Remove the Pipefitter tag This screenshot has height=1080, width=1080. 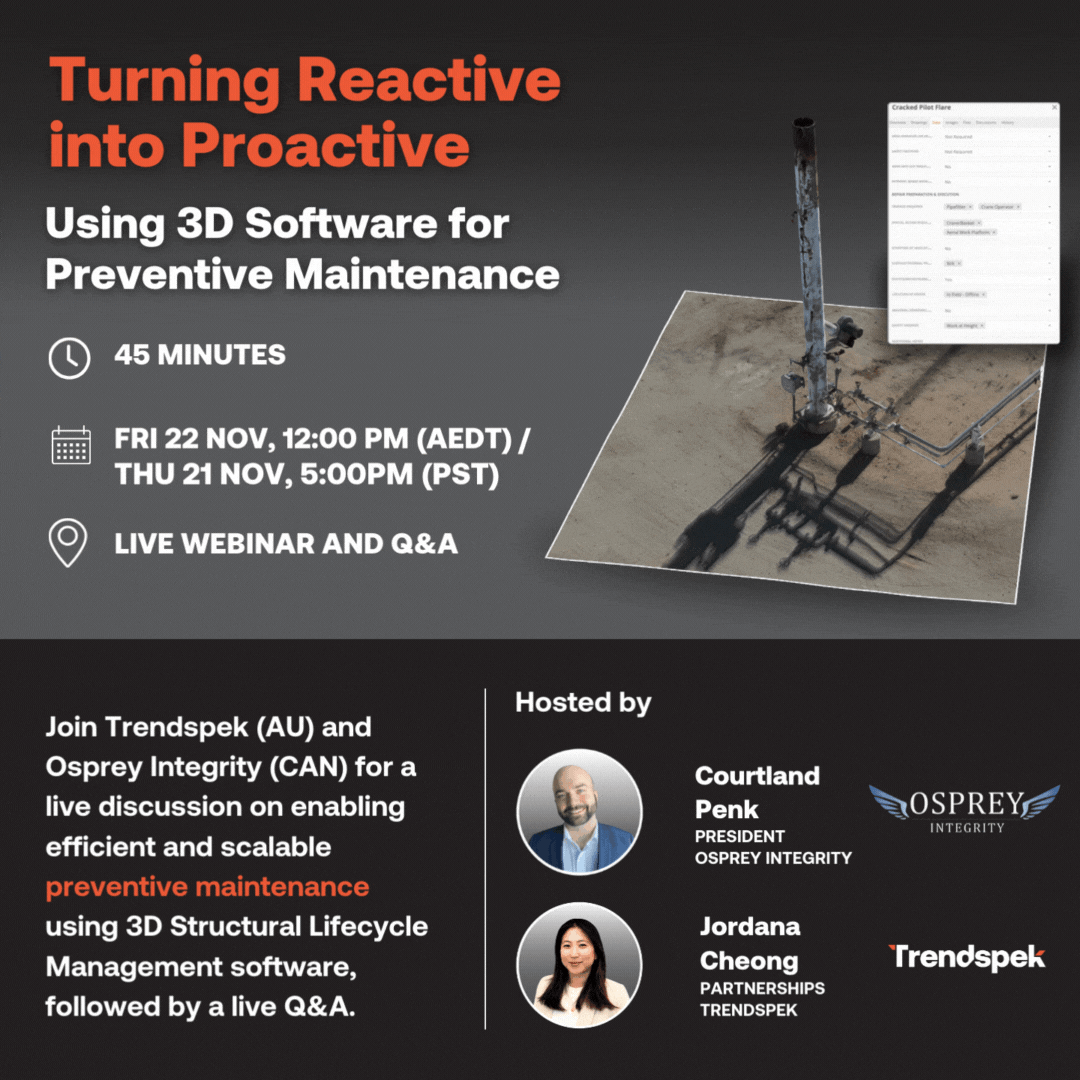point(970,207)
